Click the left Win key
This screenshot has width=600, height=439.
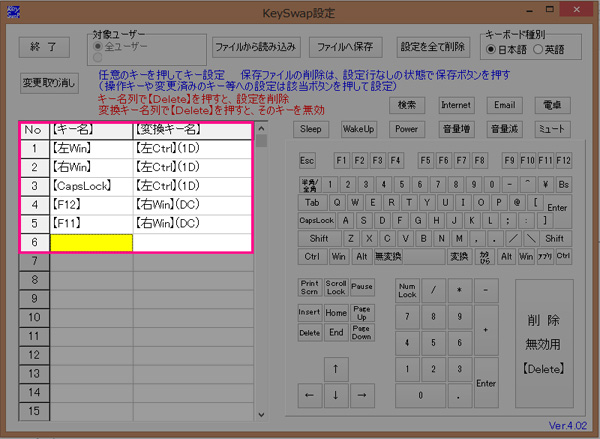[339, 256]
